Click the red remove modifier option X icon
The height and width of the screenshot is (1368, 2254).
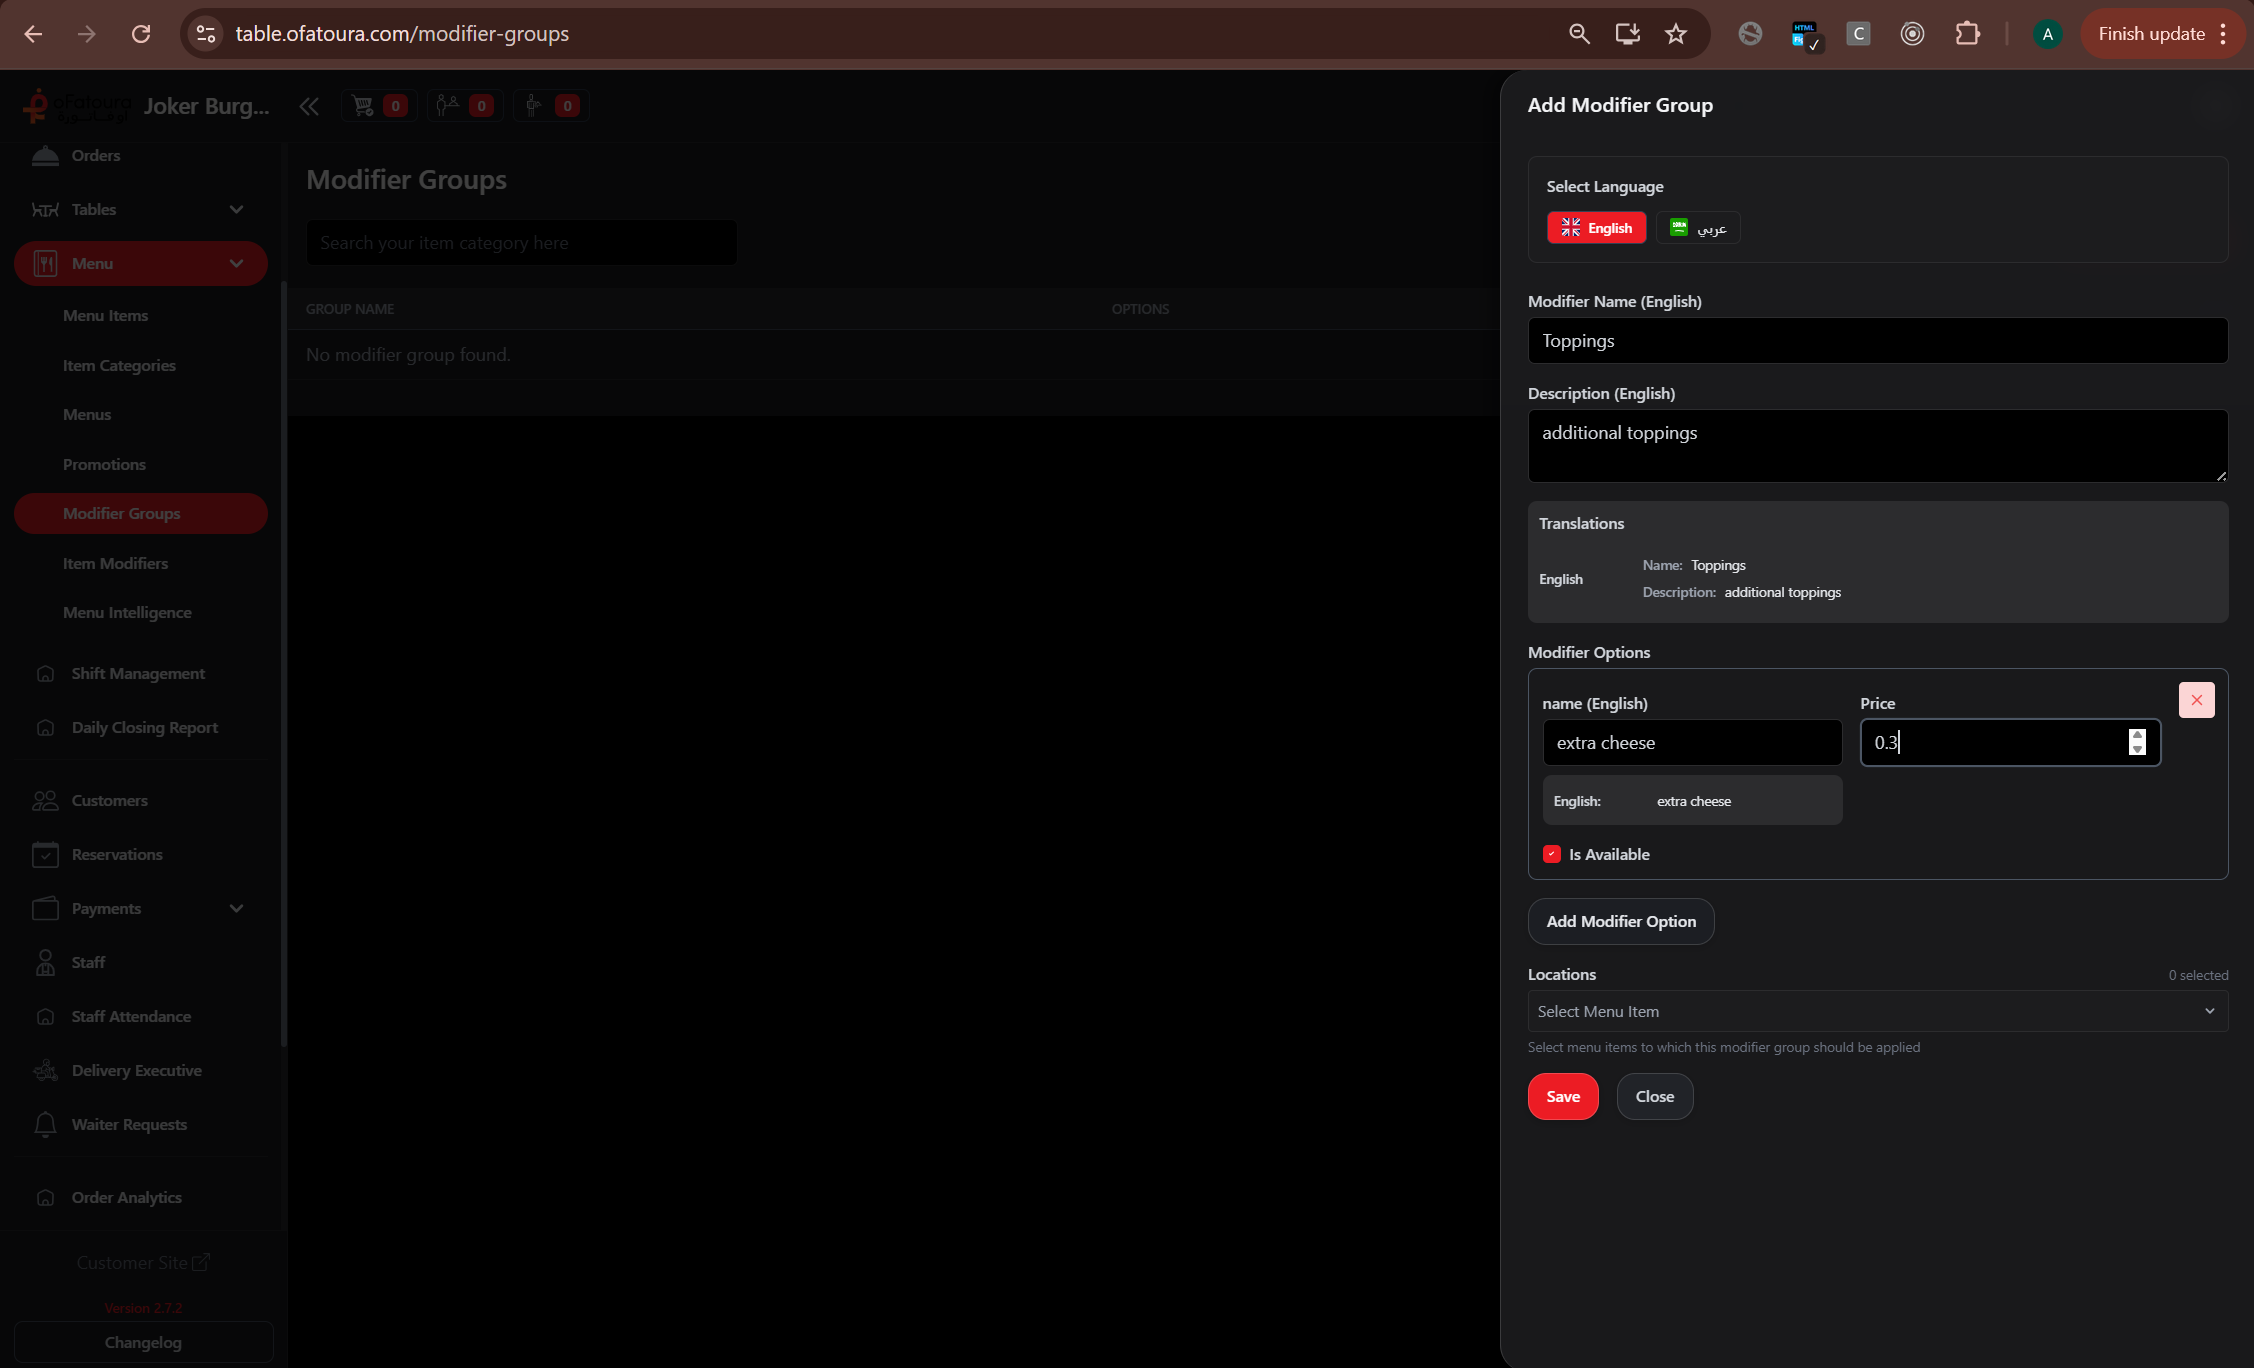click(2196, 700)
